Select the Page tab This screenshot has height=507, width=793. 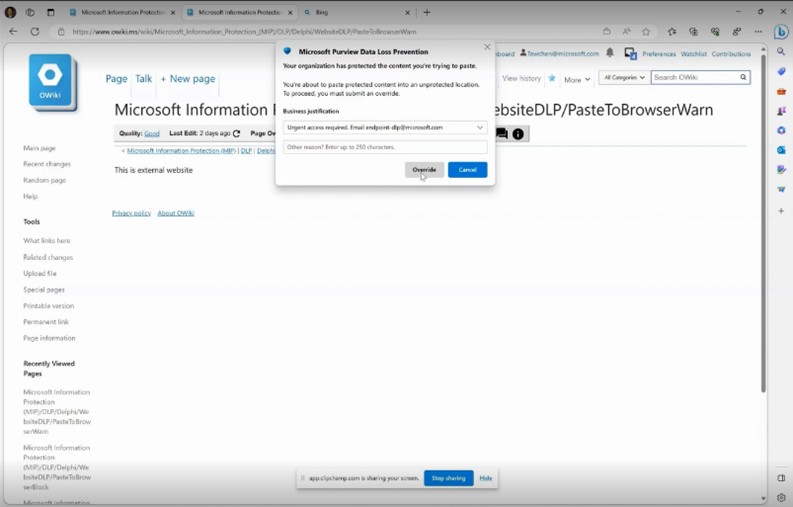116,78
